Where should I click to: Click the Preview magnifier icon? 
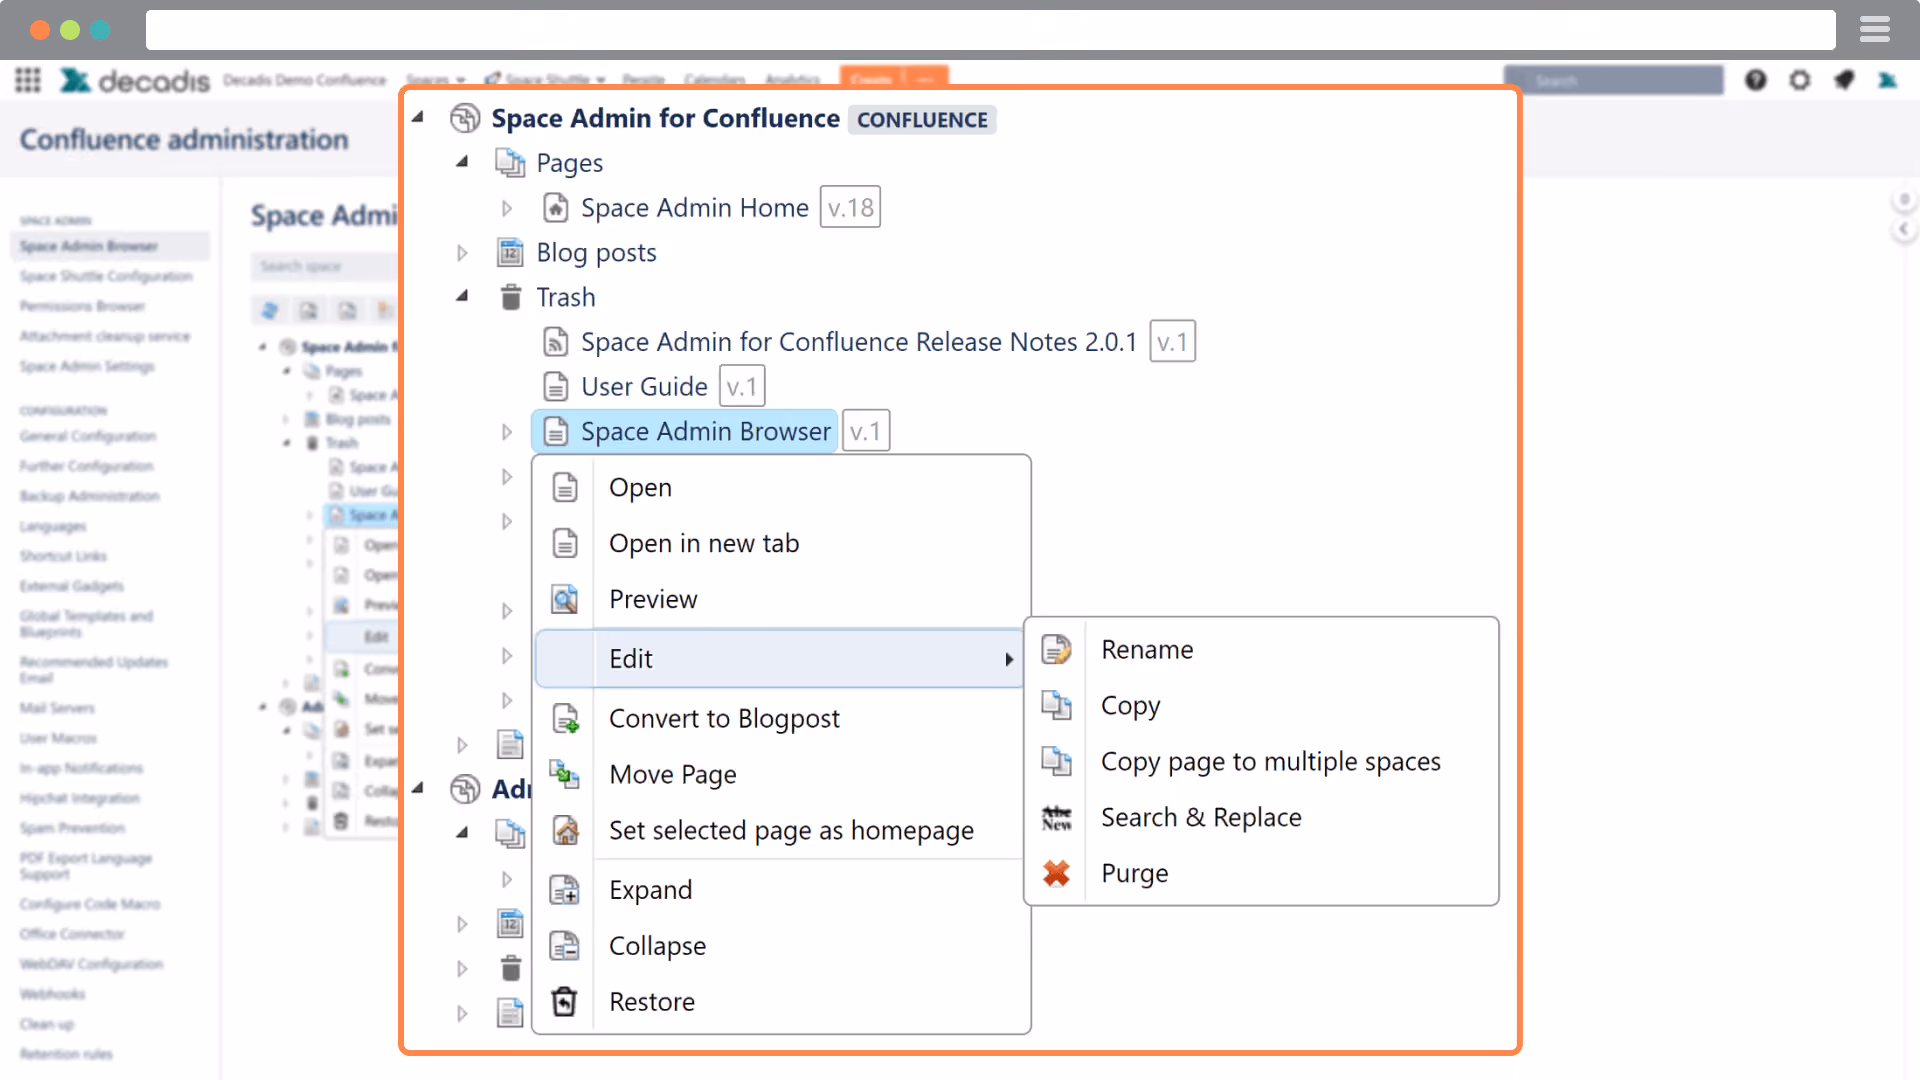(x=565, y=599)
